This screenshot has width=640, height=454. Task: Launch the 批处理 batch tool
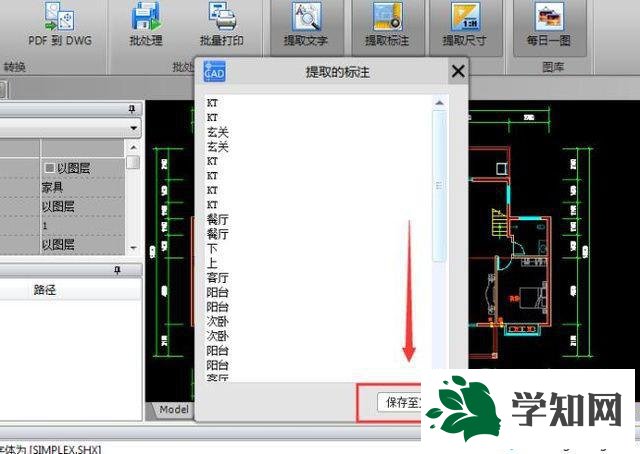point(146,24)
